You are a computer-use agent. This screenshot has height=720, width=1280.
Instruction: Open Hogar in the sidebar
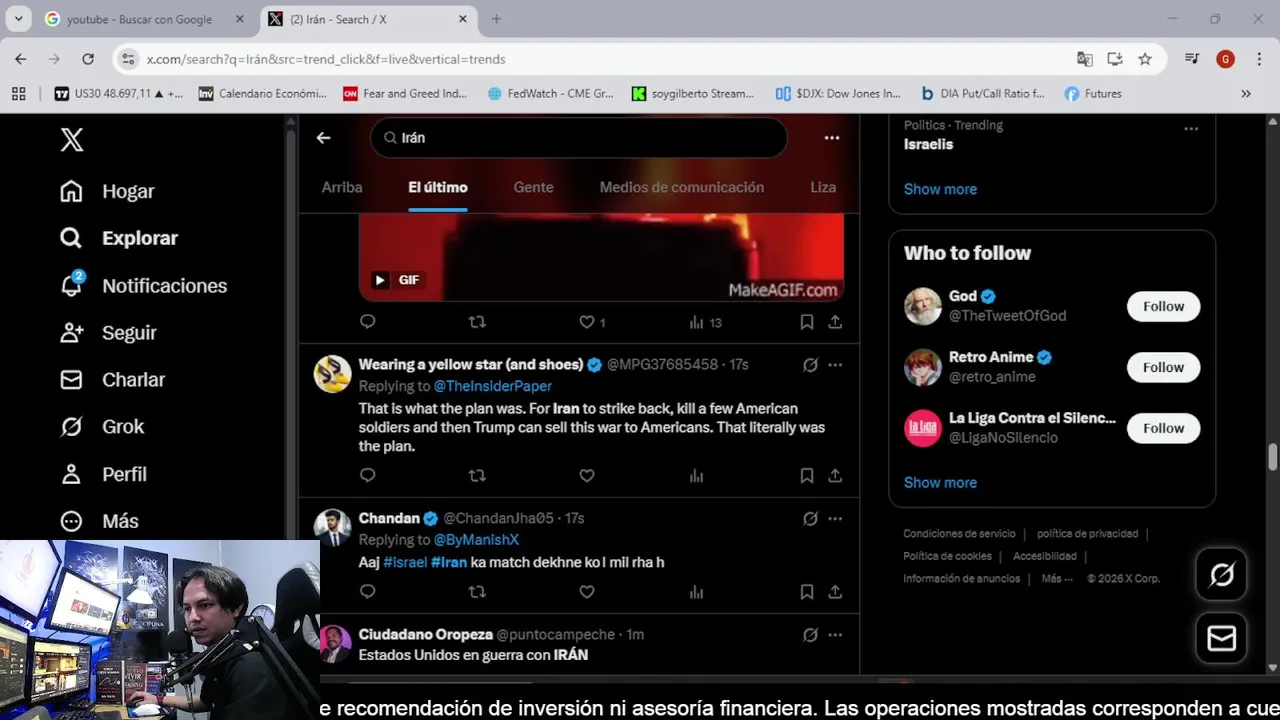click(x=107, y=191)
